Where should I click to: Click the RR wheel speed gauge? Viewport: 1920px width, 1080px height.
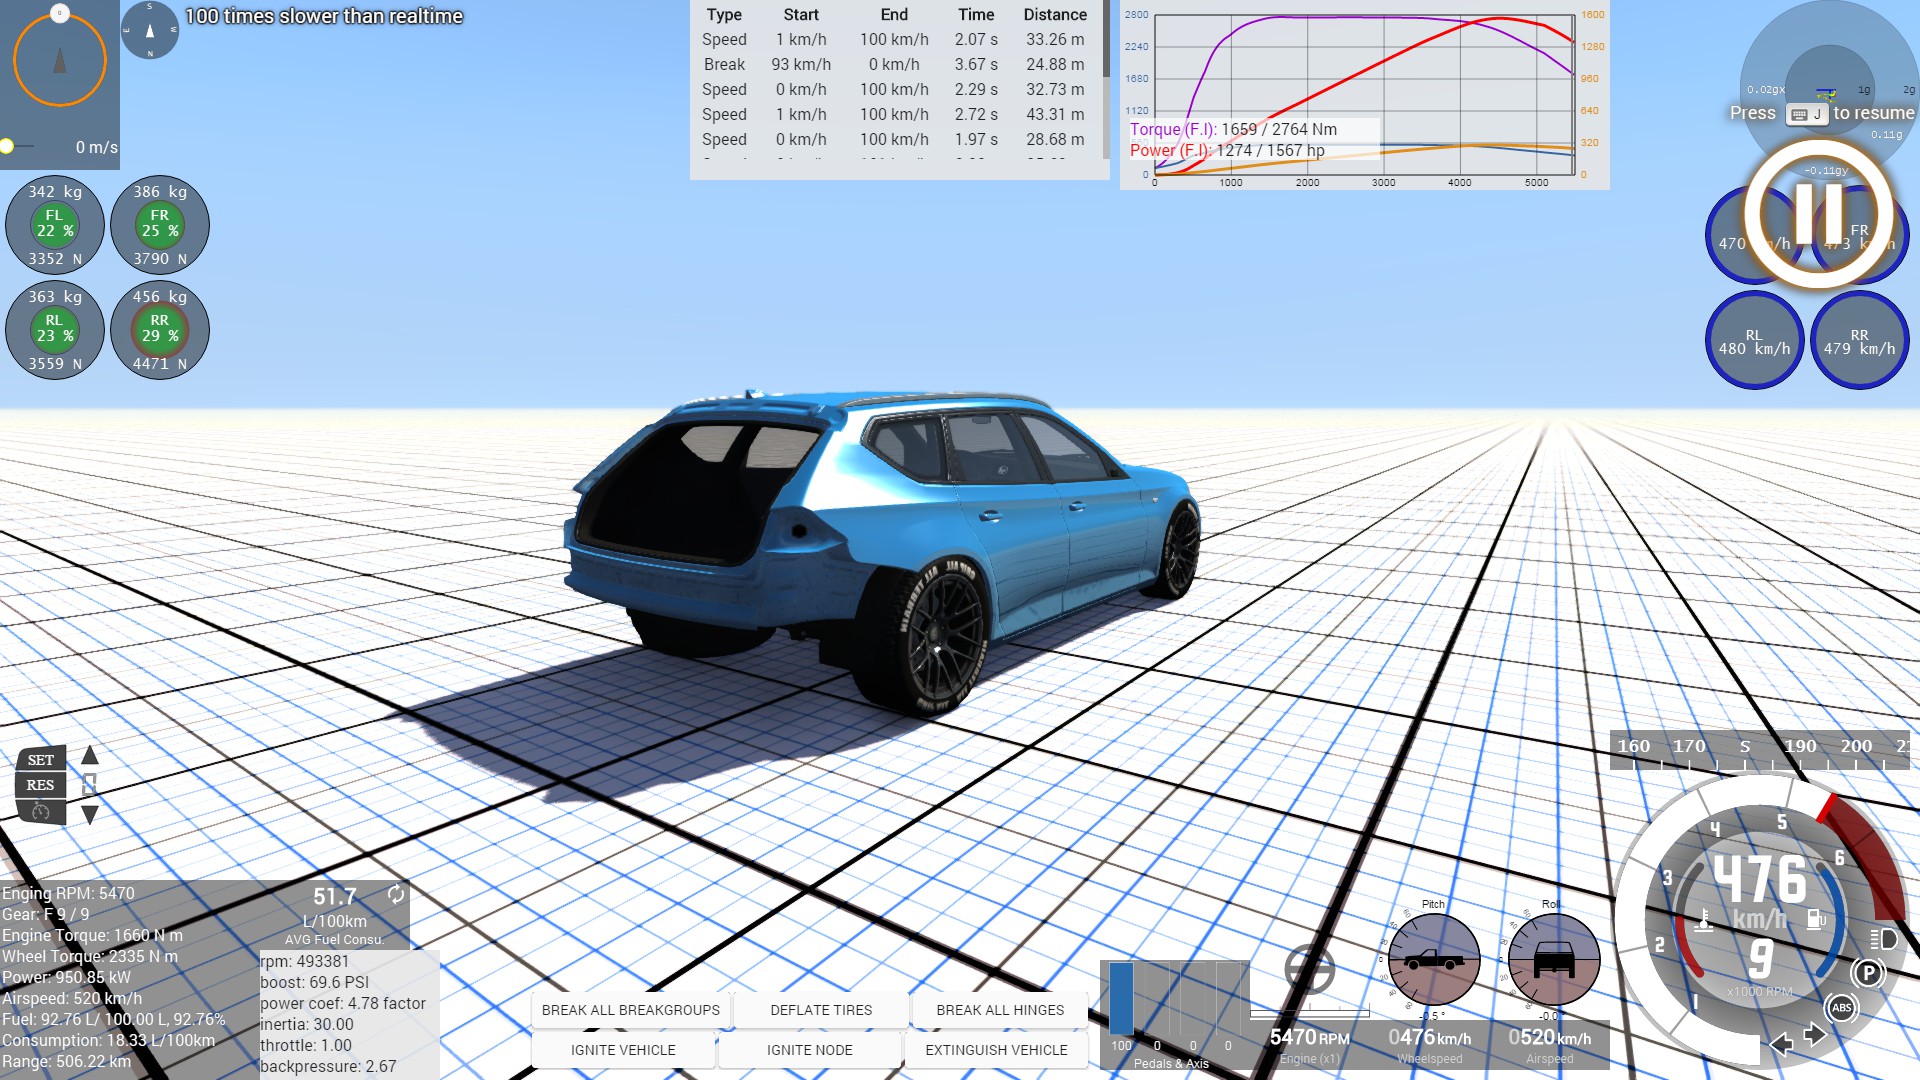pyautogui.click(x=1859, y=341)
